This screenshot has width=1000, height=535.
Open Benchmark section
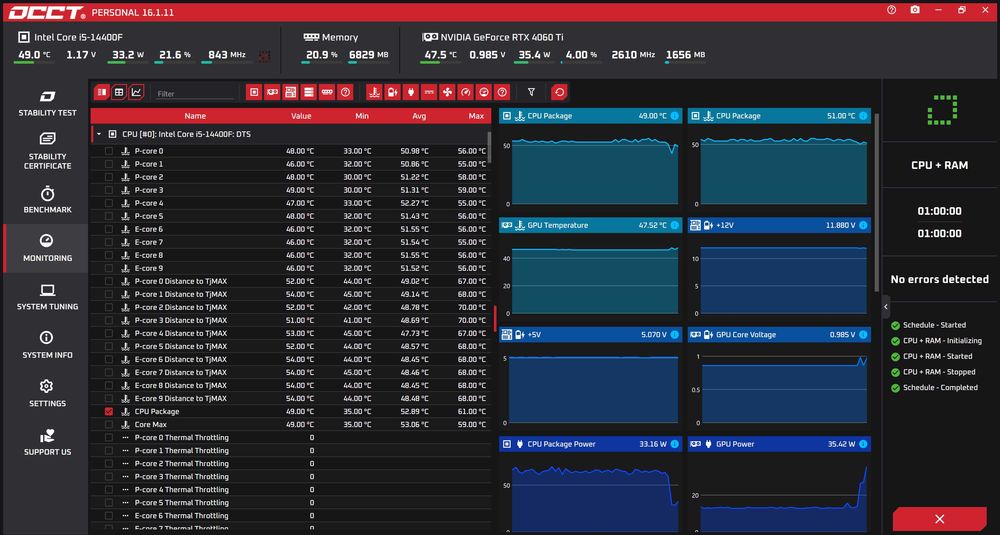click(47, 200)
